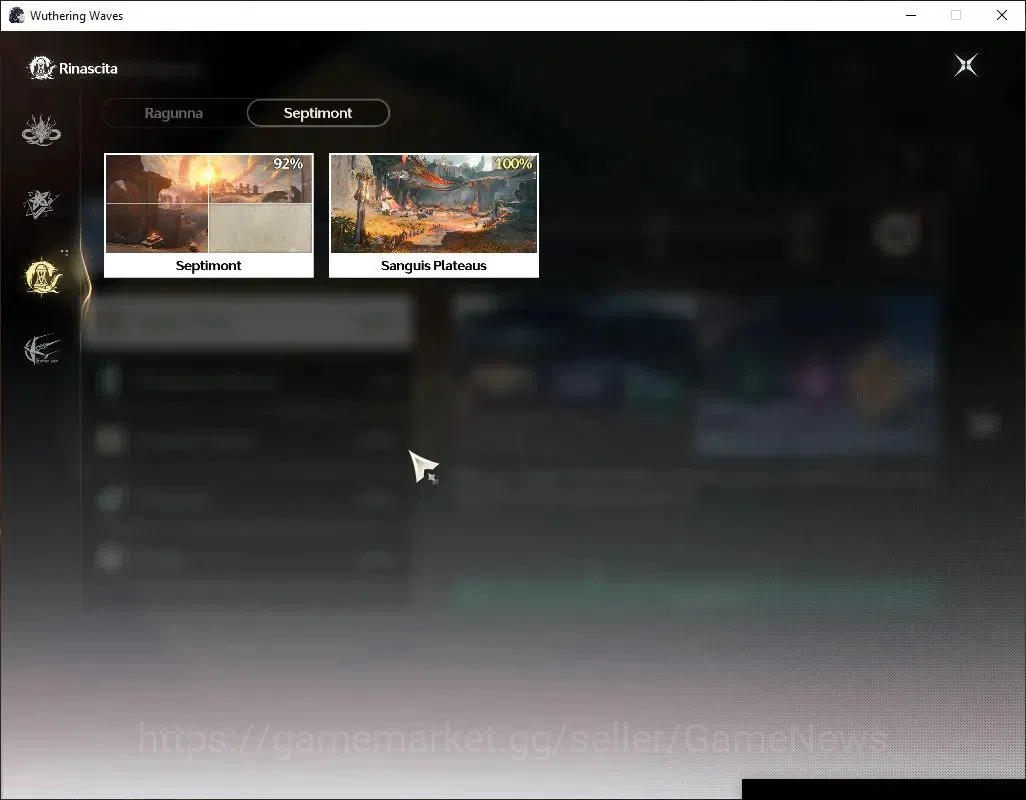Click the Rinascita emblem in the header

pyautogui.click(x=41, y=68)
